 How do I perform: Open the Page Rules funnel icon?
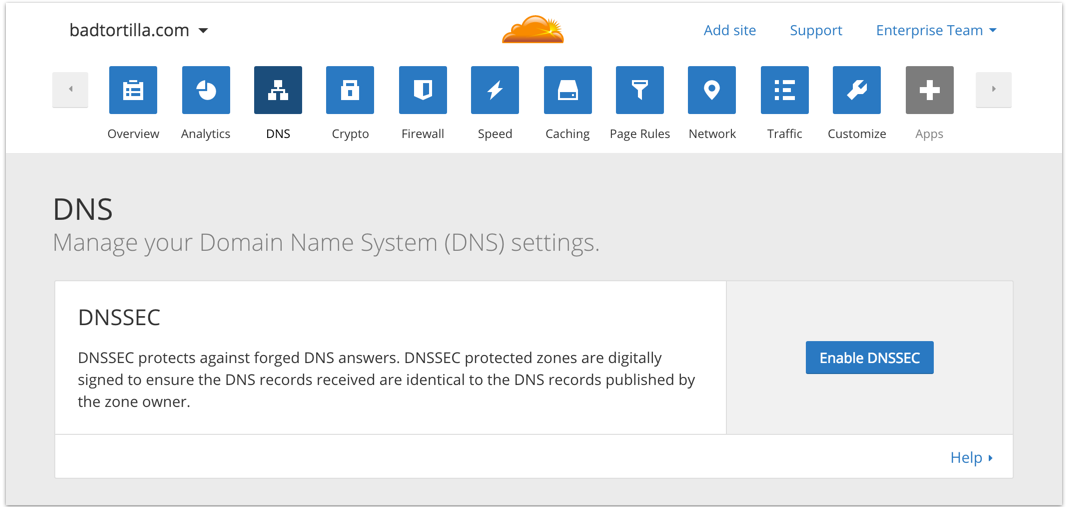click(x=640, y=90)
